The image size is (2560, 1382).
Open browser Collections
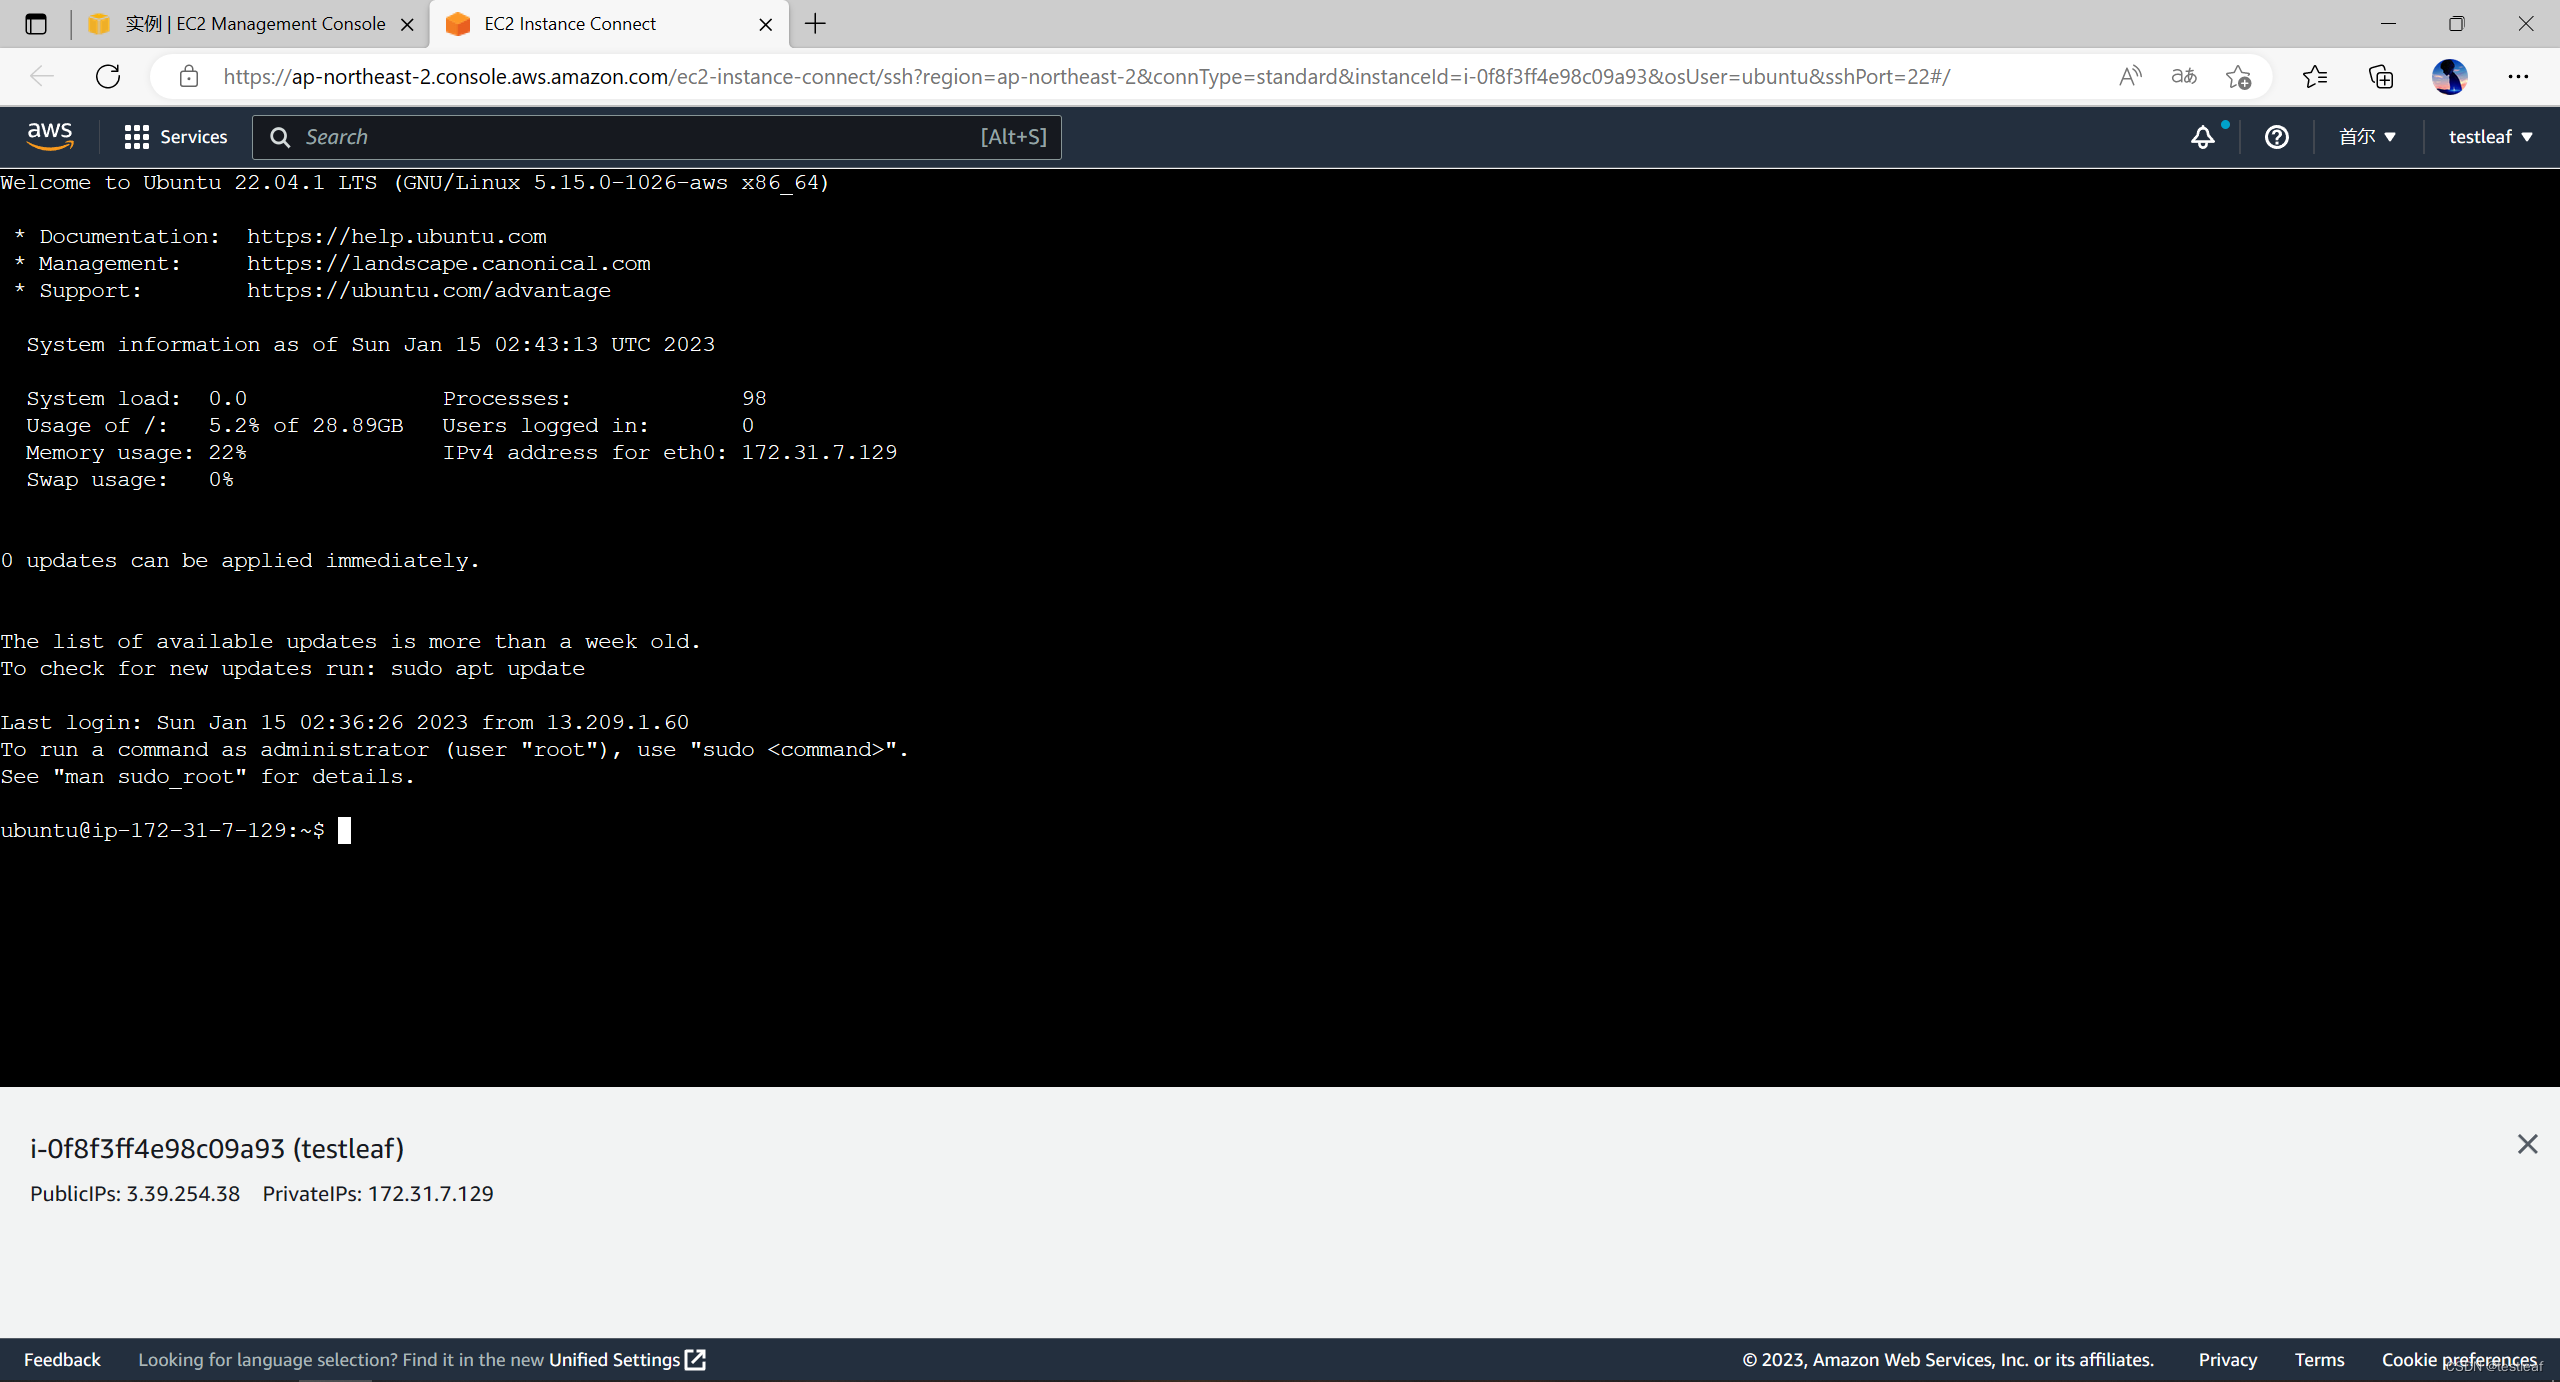[x=2381, y=77]
